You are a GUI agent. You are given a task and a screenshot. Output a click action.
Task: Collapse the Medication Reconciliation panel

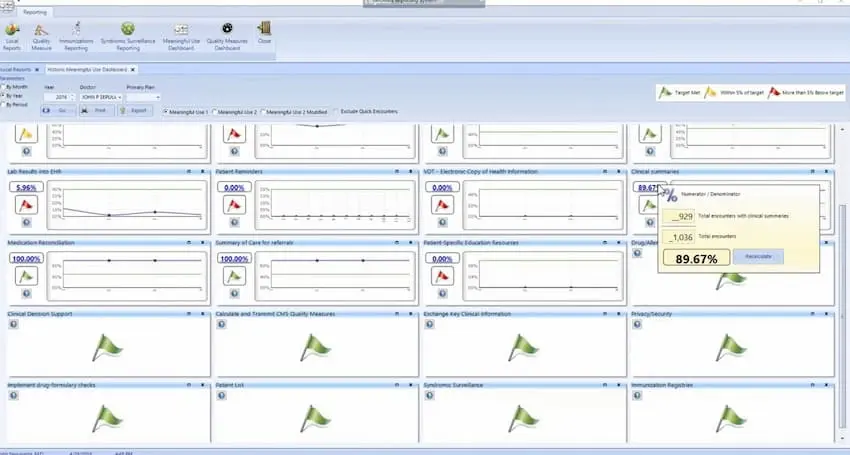click(189, 242)
